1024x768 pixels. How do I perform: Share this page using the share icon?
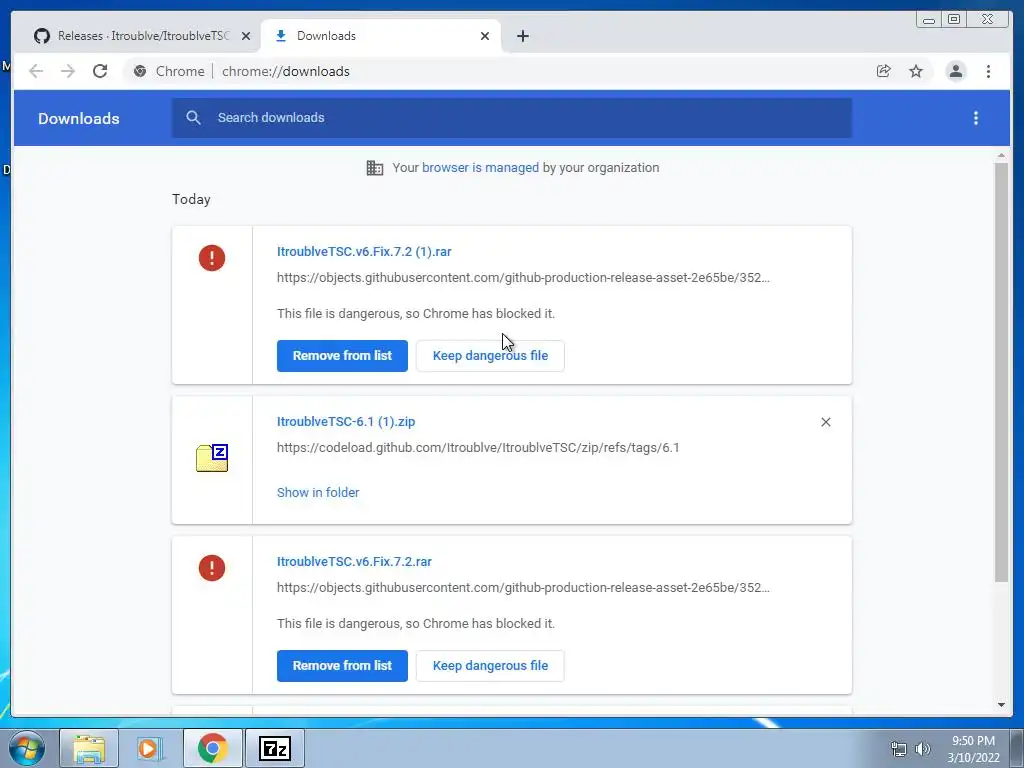tap(884, 71)
